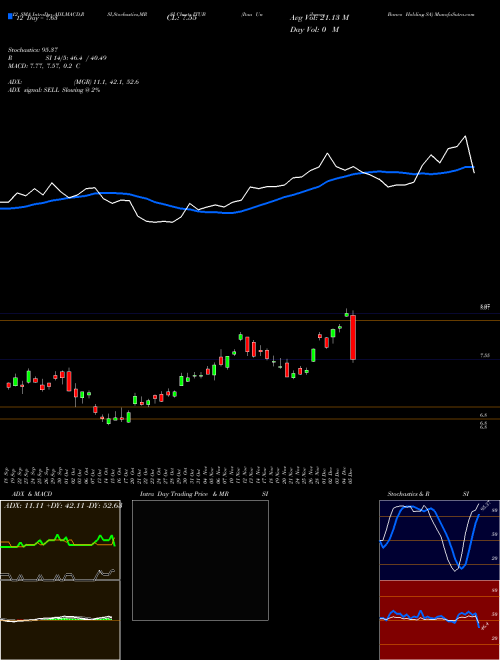Click the (MGR) 11.1, 42.1, 52.6 values

pos(106,82)
